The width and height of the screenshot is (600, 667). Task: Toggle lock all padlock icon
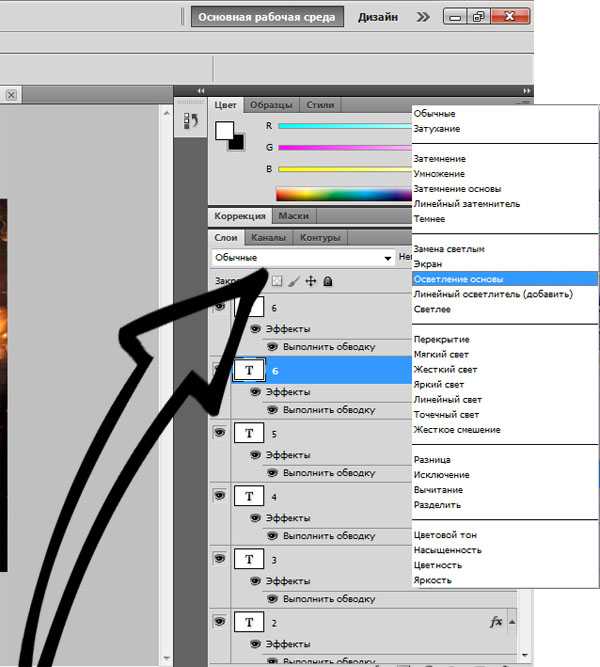(x=328, y=281)
